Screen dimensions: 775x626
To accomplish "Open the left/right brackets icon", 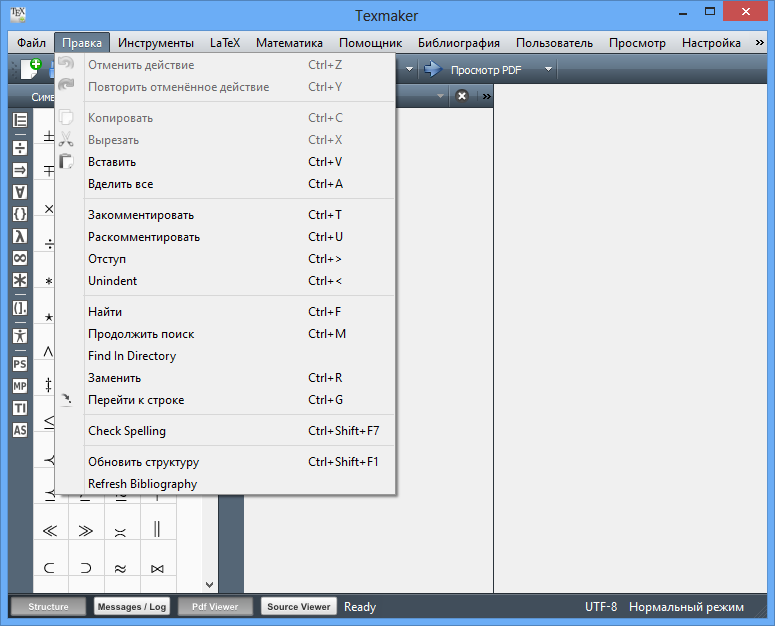I will [20, 308].
